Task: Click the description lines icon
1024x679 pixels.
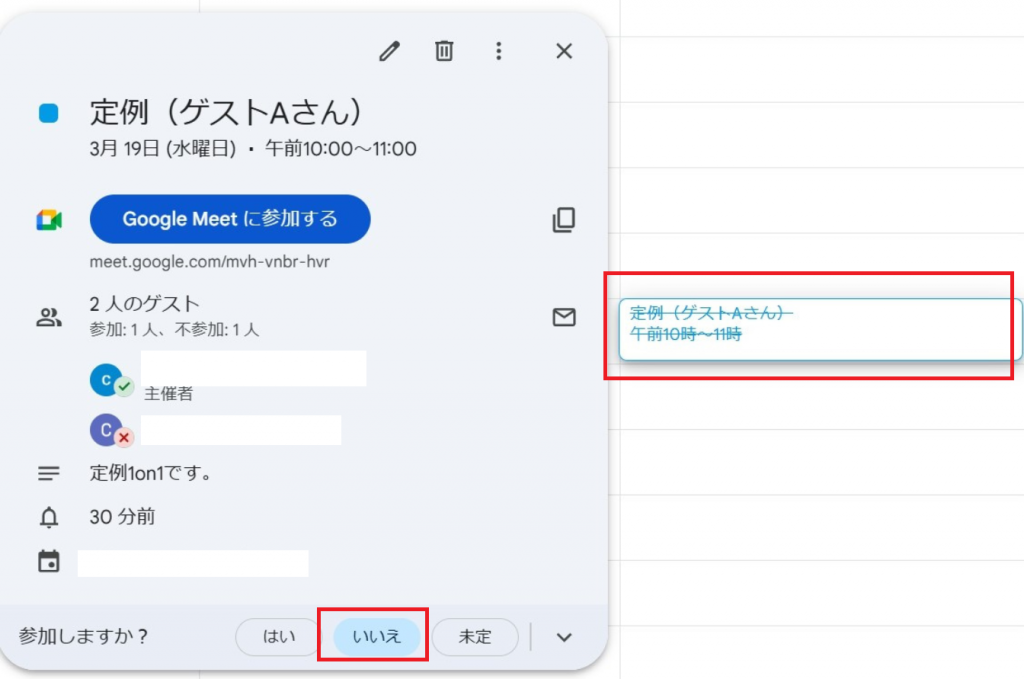Action: tap(49, 473)
